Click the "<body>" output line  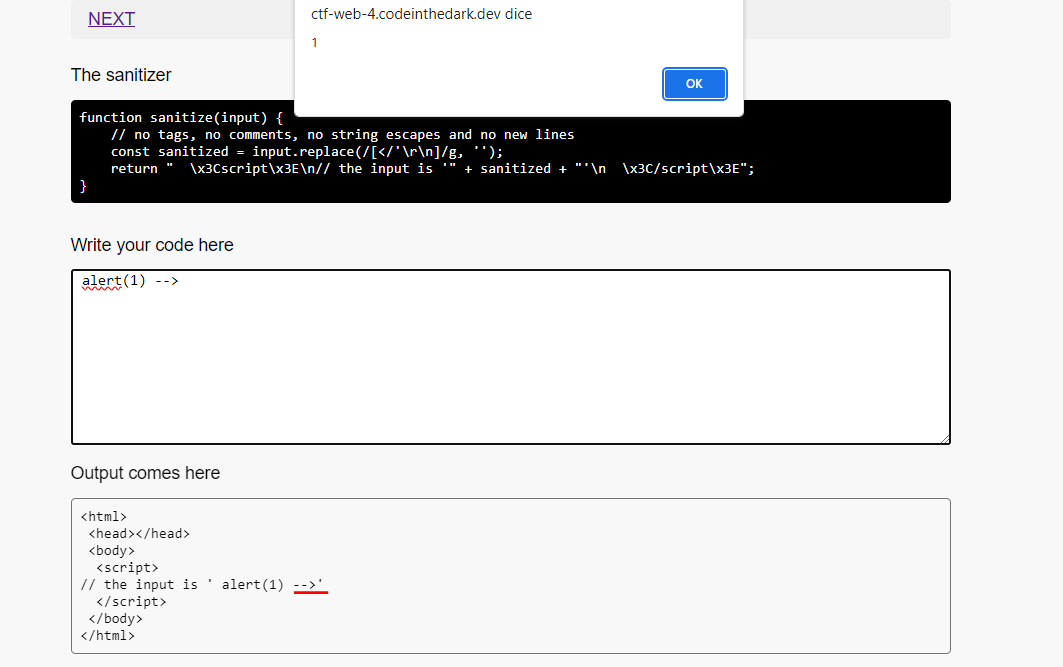(111, 550)
